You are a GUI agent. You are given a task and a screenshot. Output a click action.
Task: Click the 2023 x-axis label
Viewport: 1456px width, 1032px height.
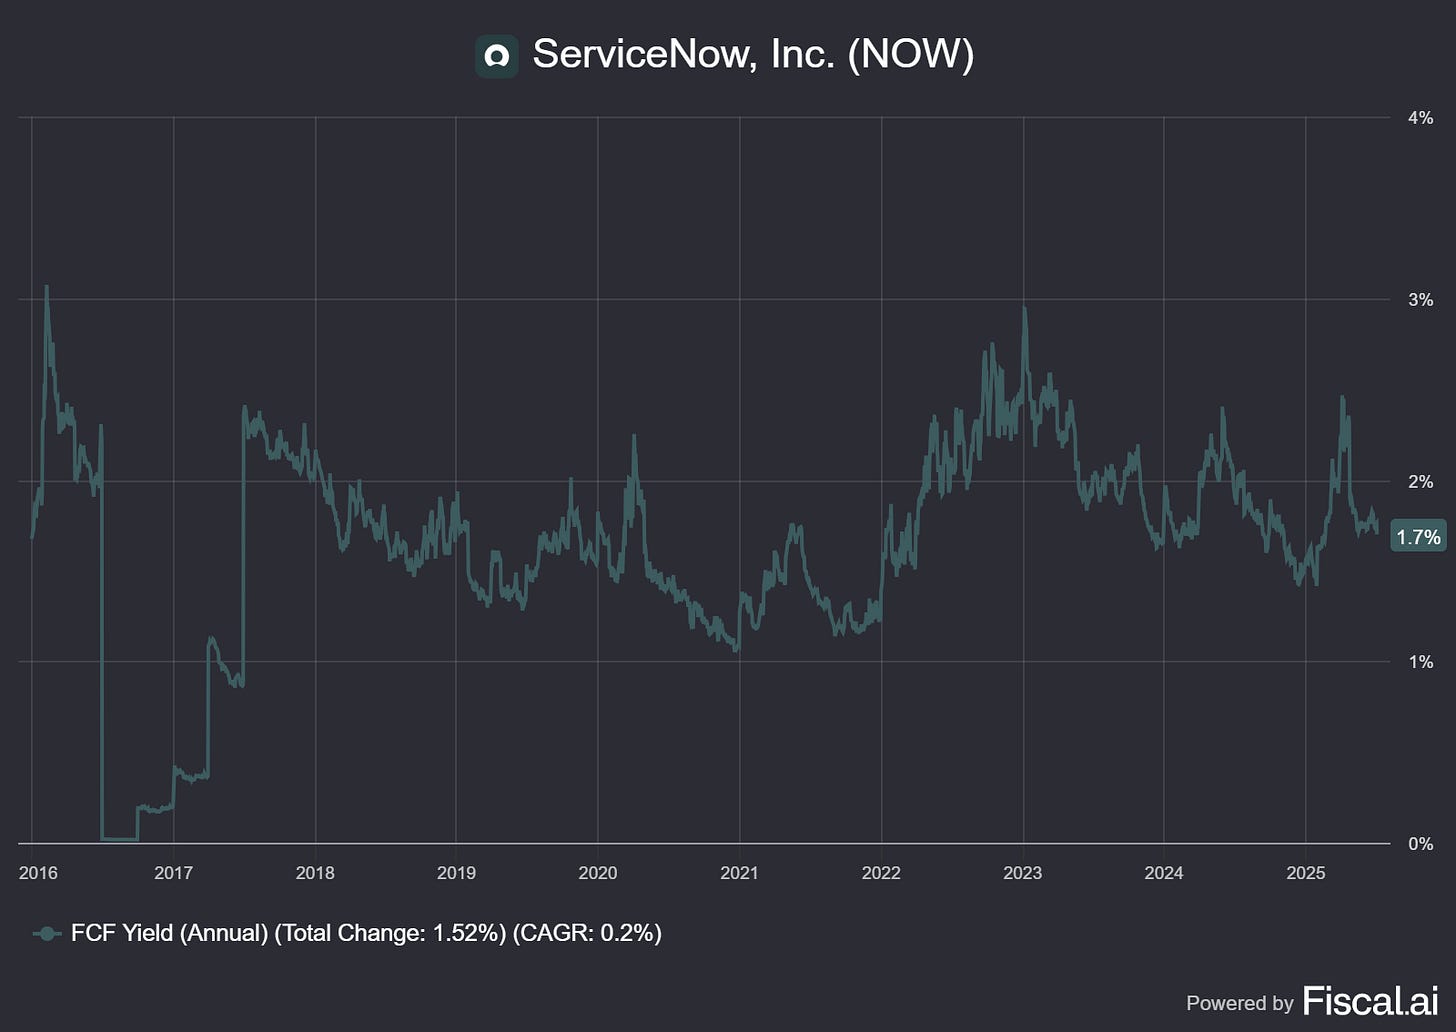(1023, 873)
